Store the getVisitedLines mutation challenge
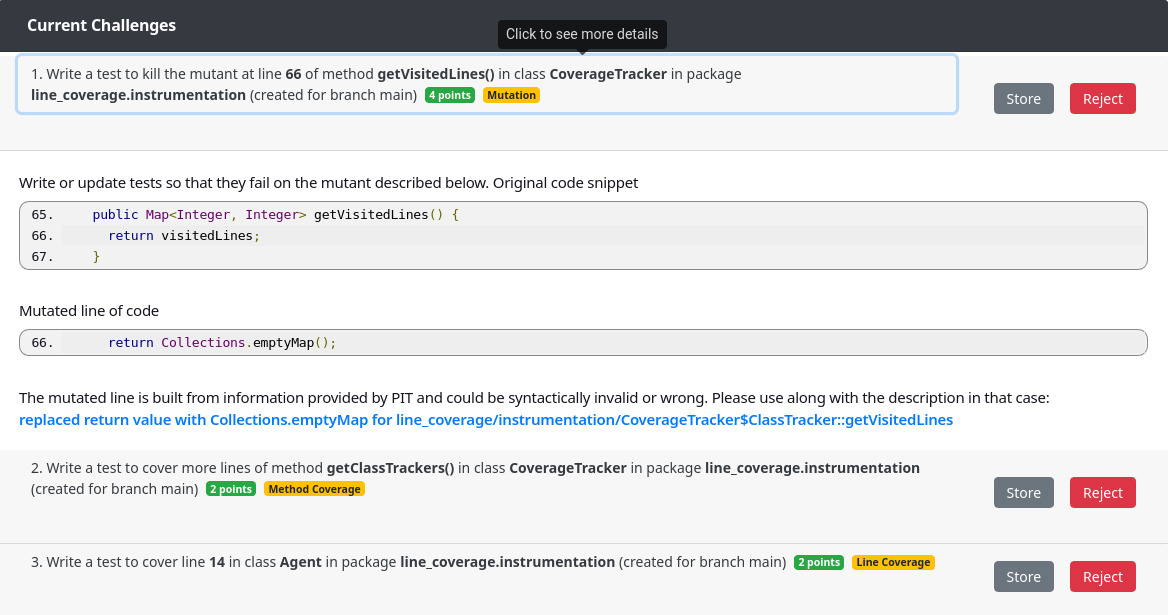The height and width of the screenshot is (615, 1168). pos(1023,99)
